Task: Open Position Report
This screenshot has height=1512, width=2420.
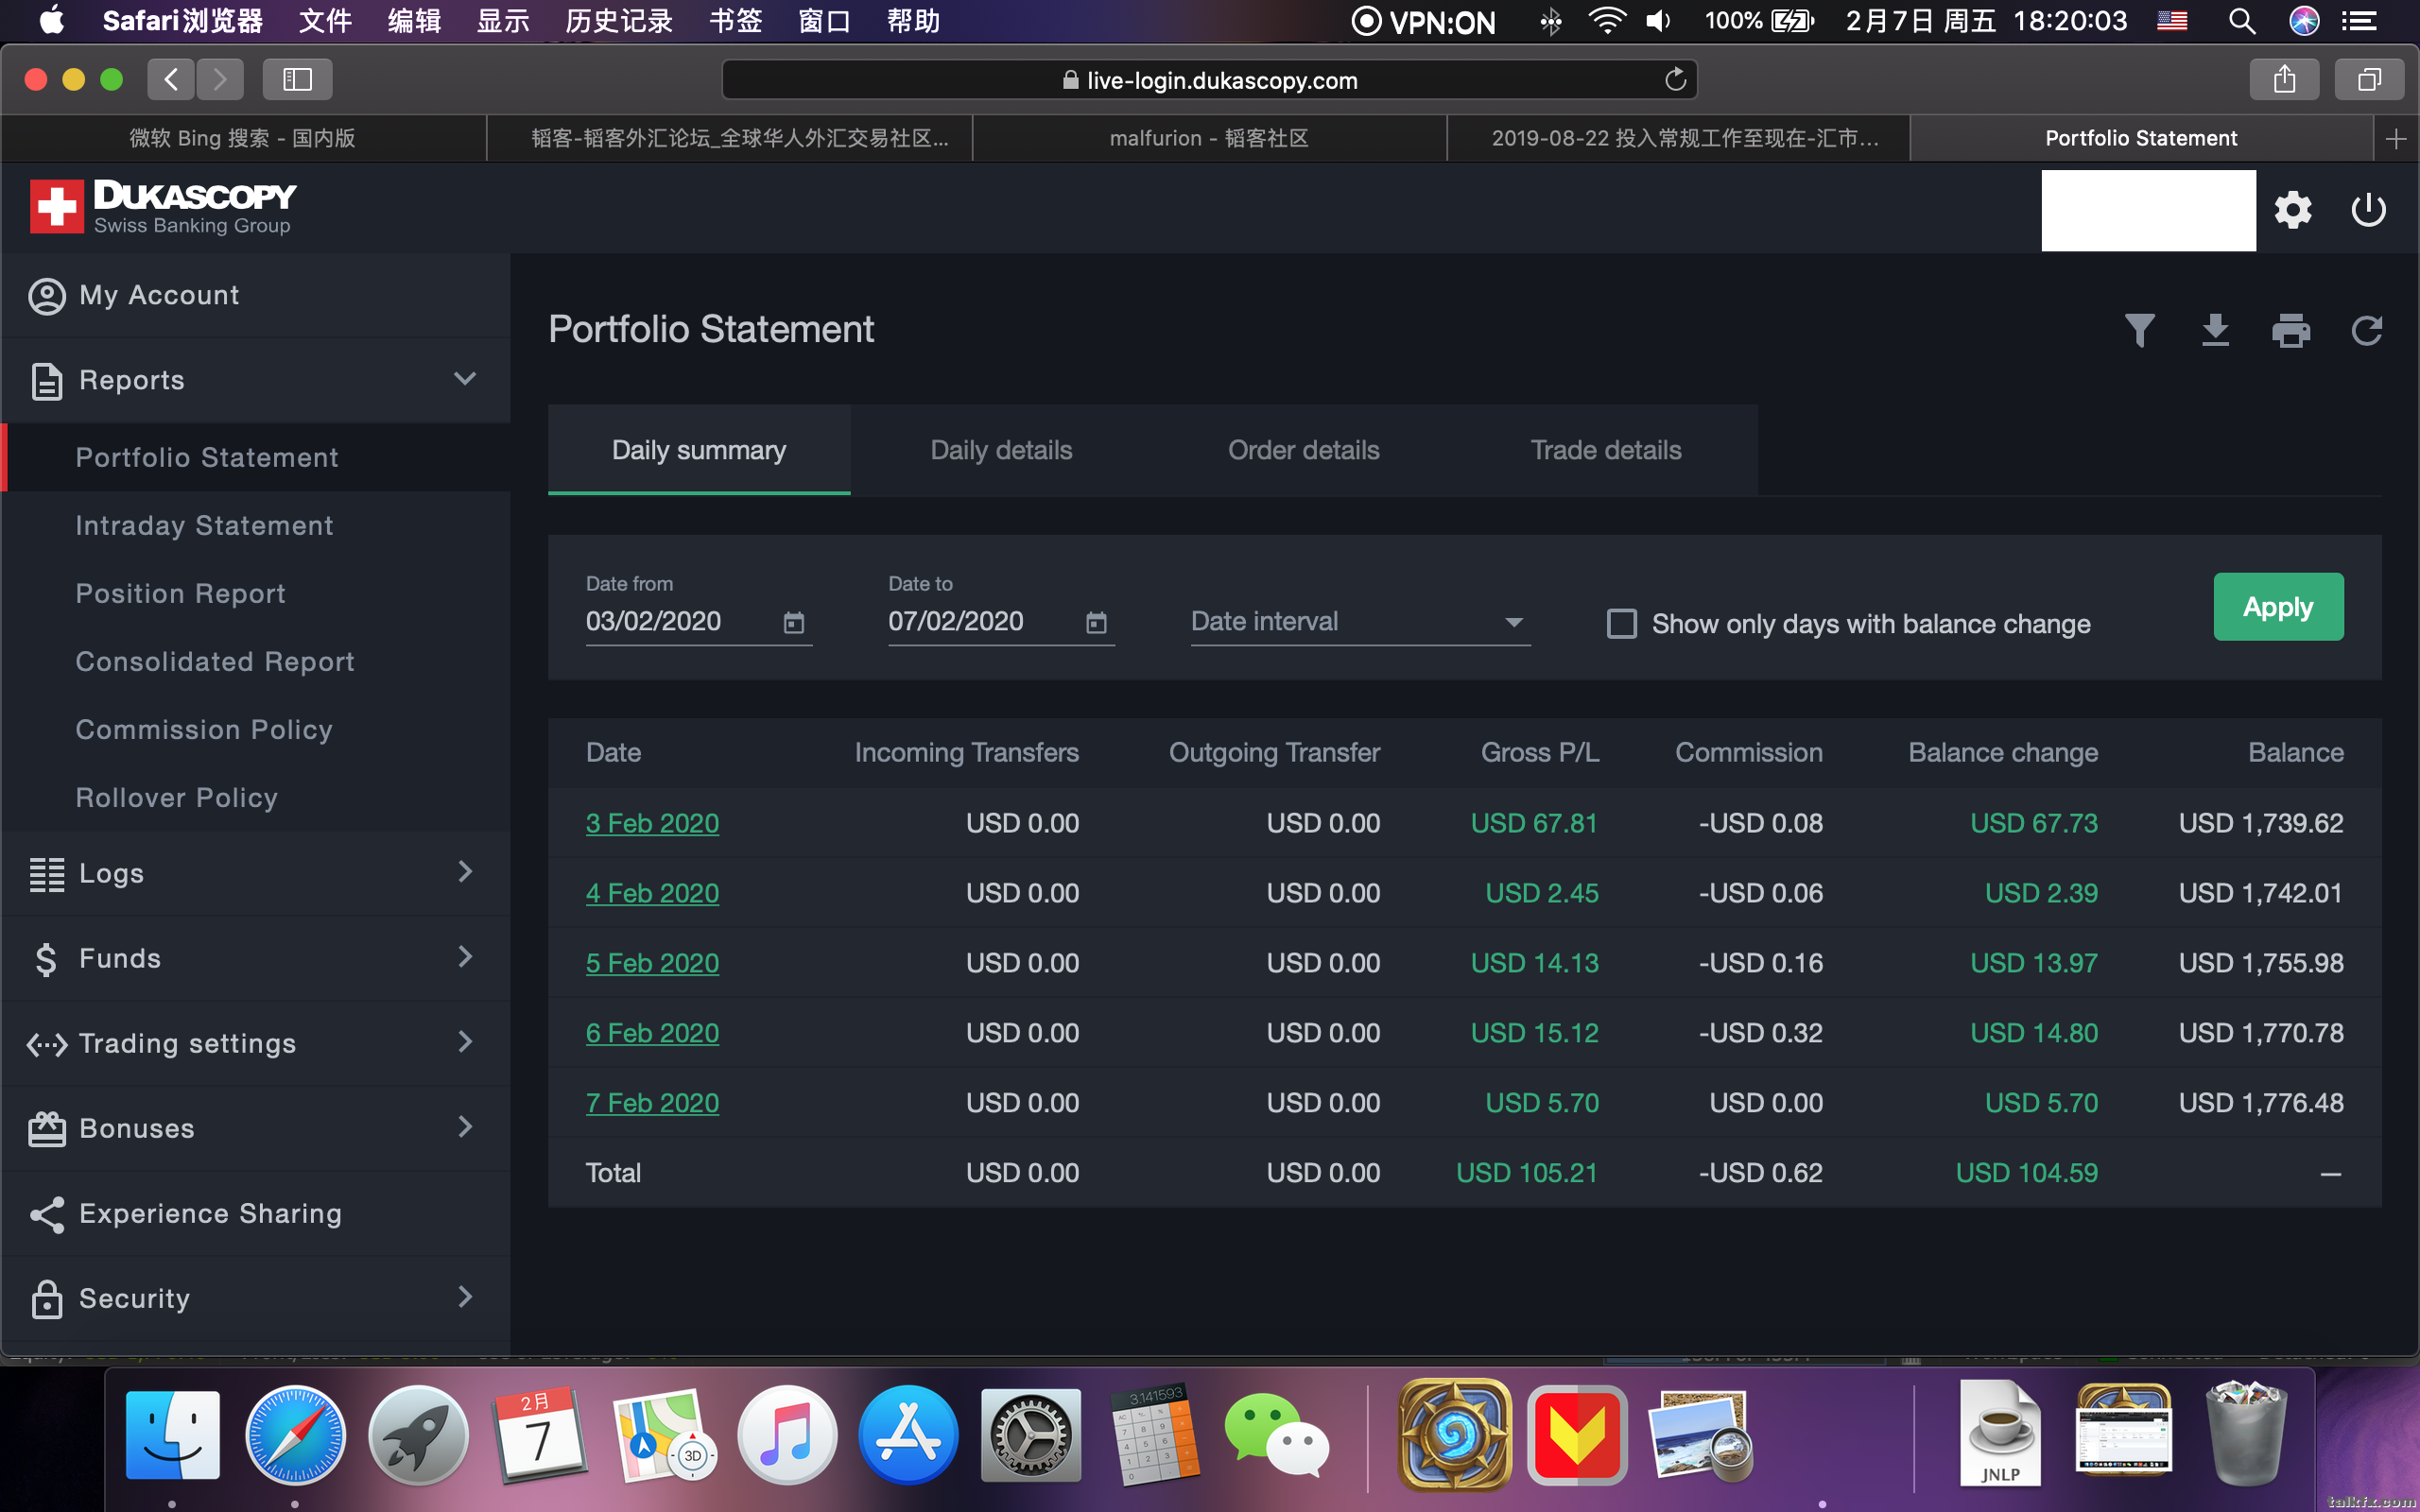Action: pyautogui.click(x=181, y=593)
